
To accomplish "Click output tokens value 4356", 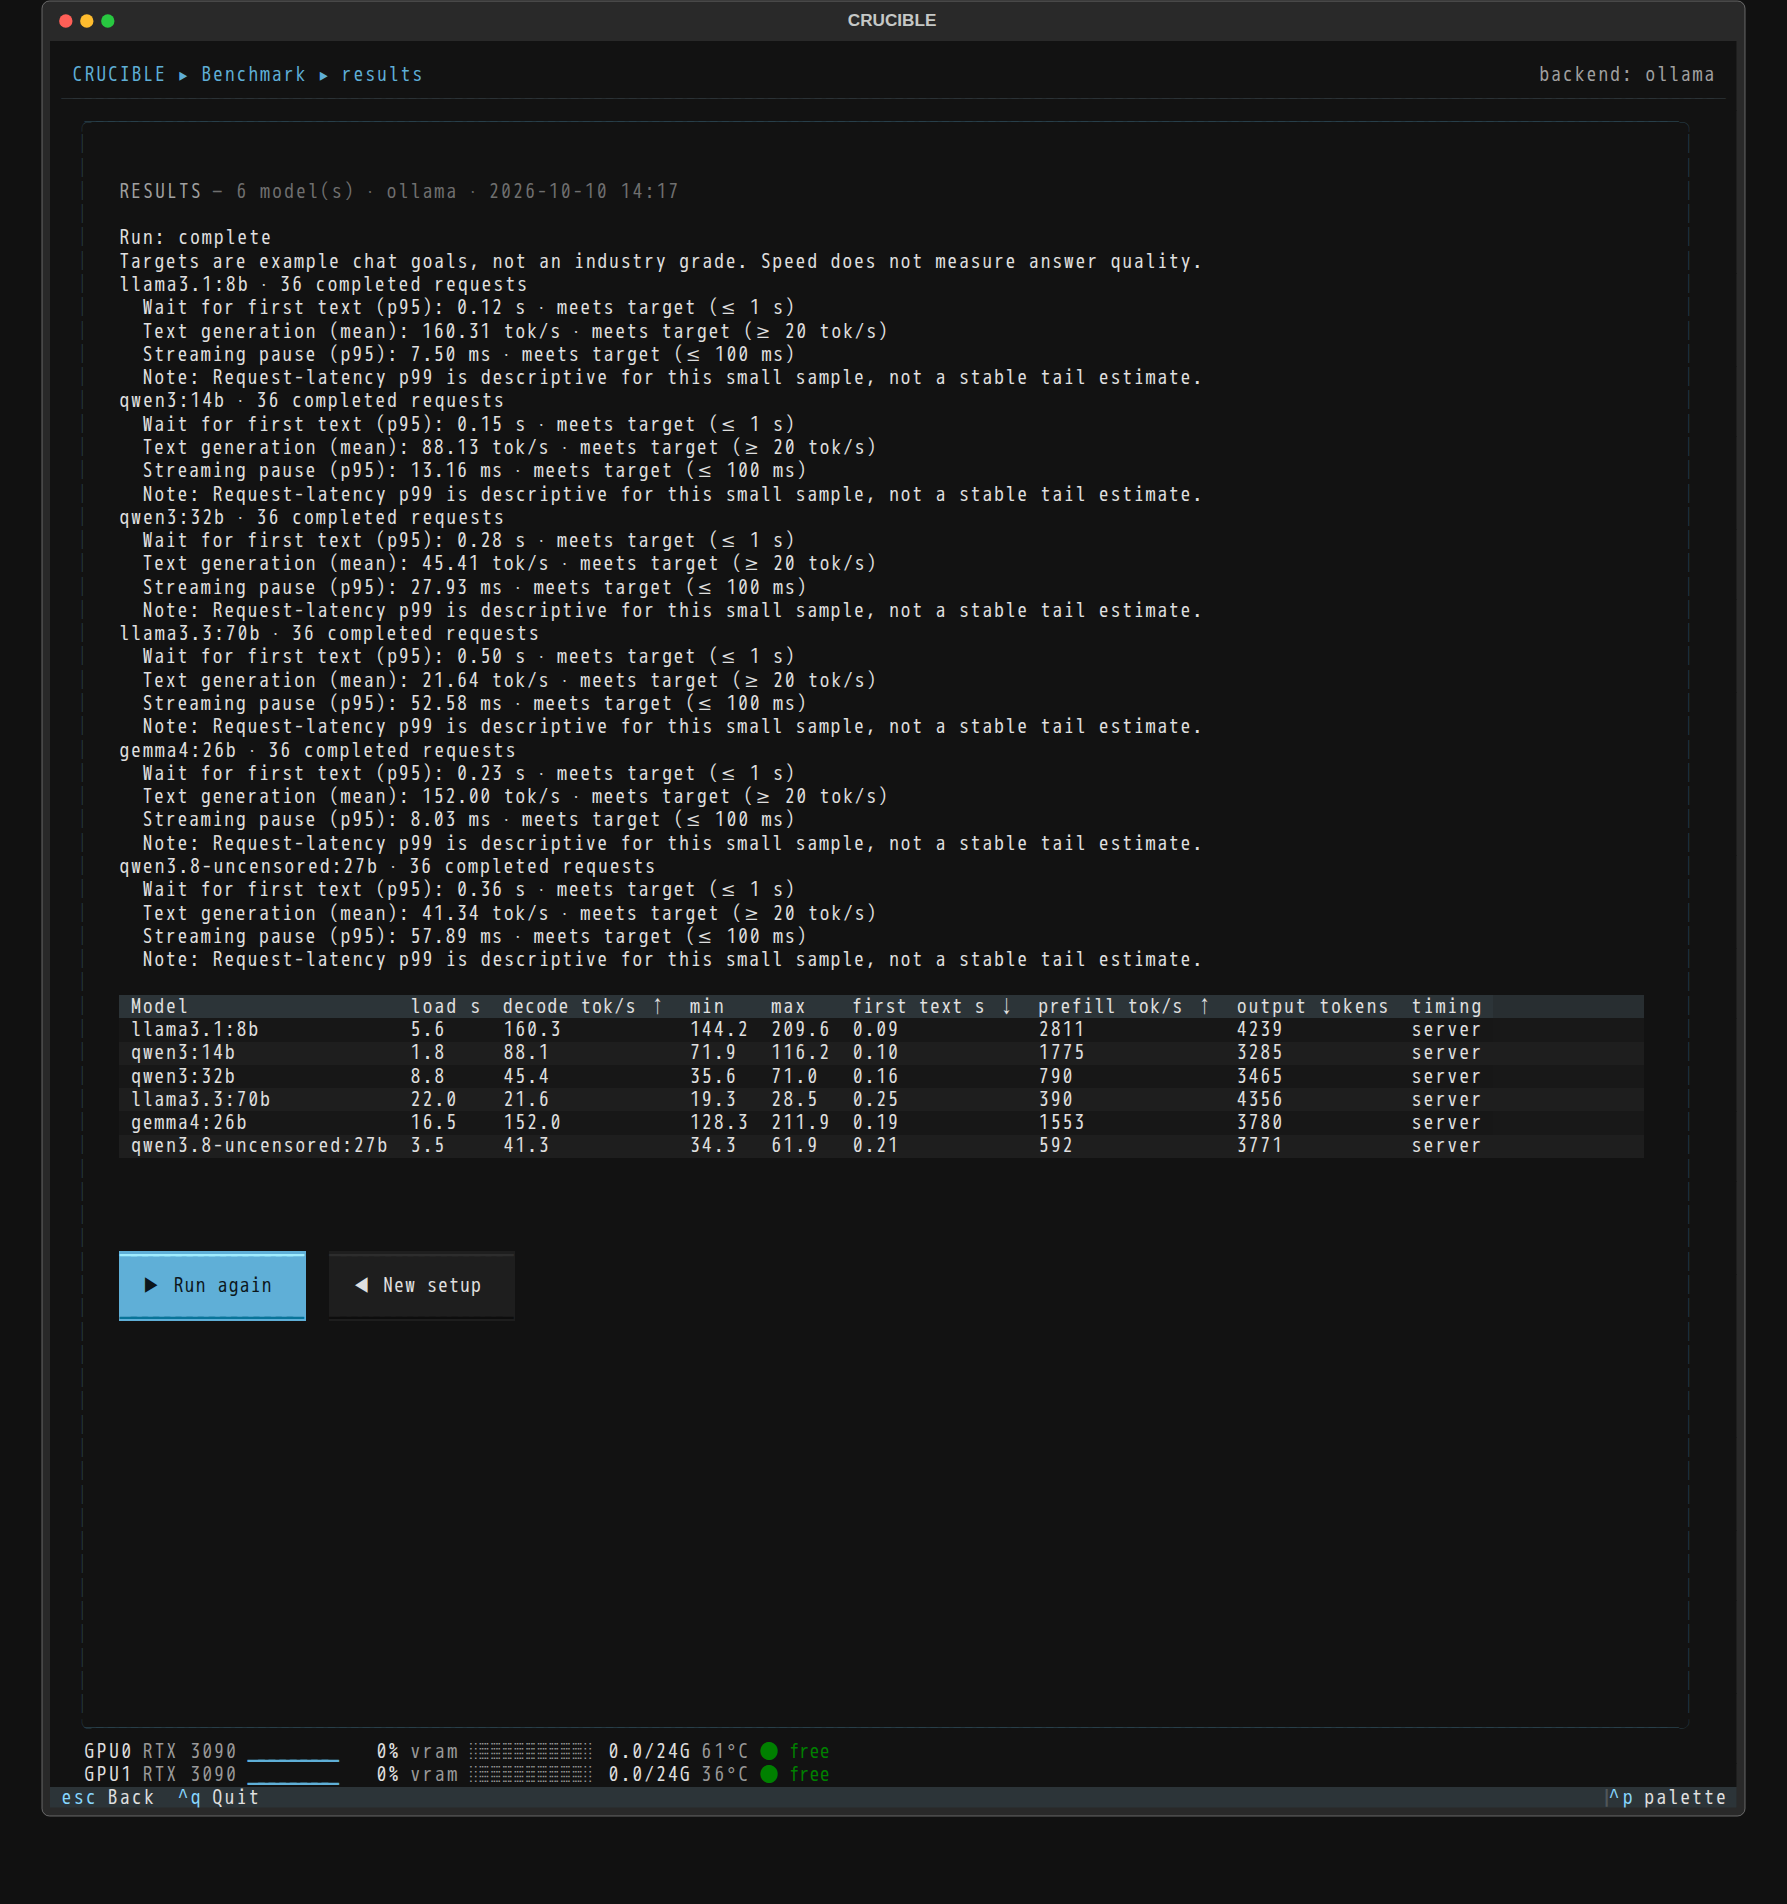I will coord(1259,1099).
